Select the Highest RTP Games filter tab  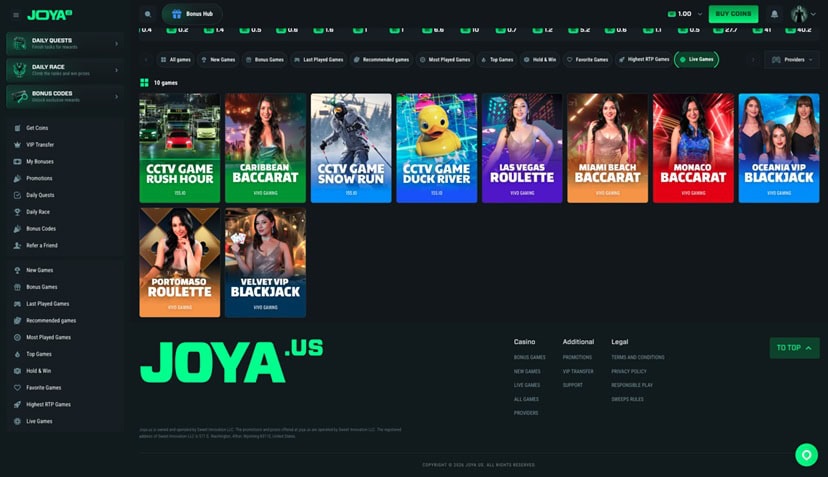click(644, 60)
